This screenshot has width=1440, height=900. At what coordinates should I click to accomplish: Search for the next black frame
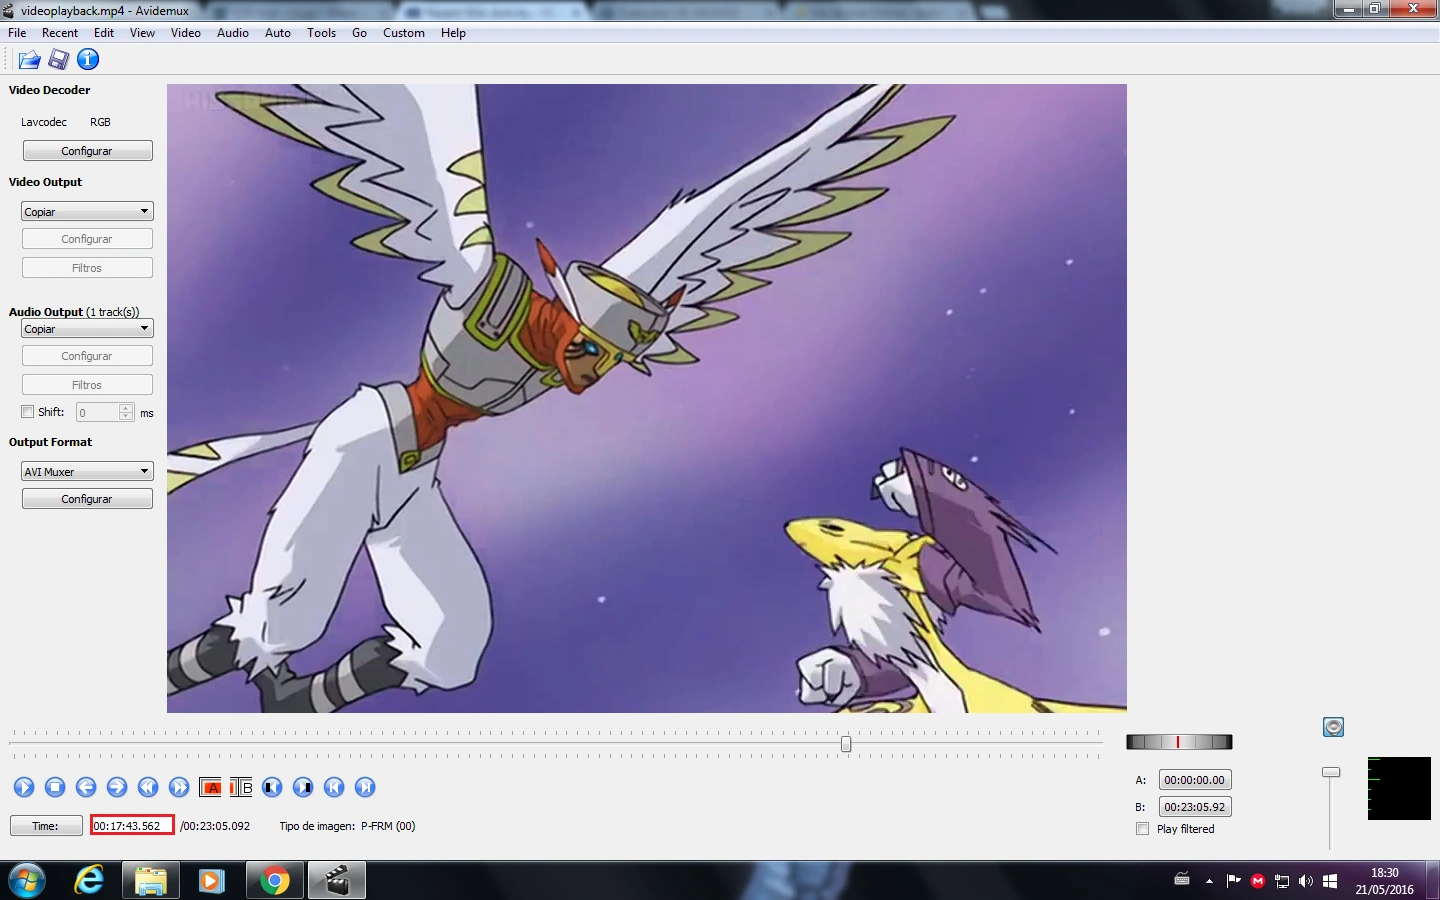pyautogui.click(x=303, y=787)
